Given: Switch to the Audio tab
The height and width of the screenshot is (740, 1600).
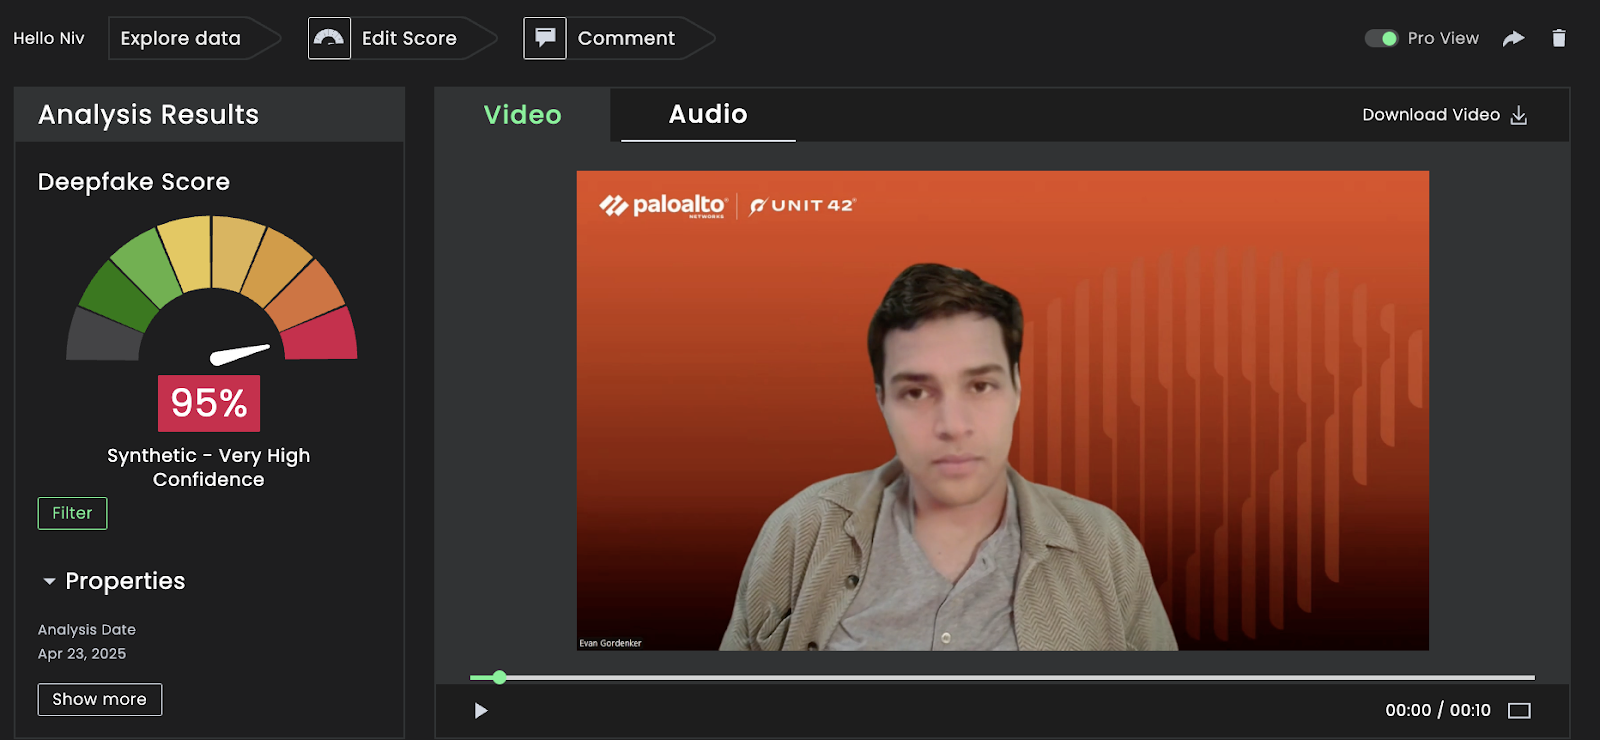Looking at the screenshot, I should point(708,114).
